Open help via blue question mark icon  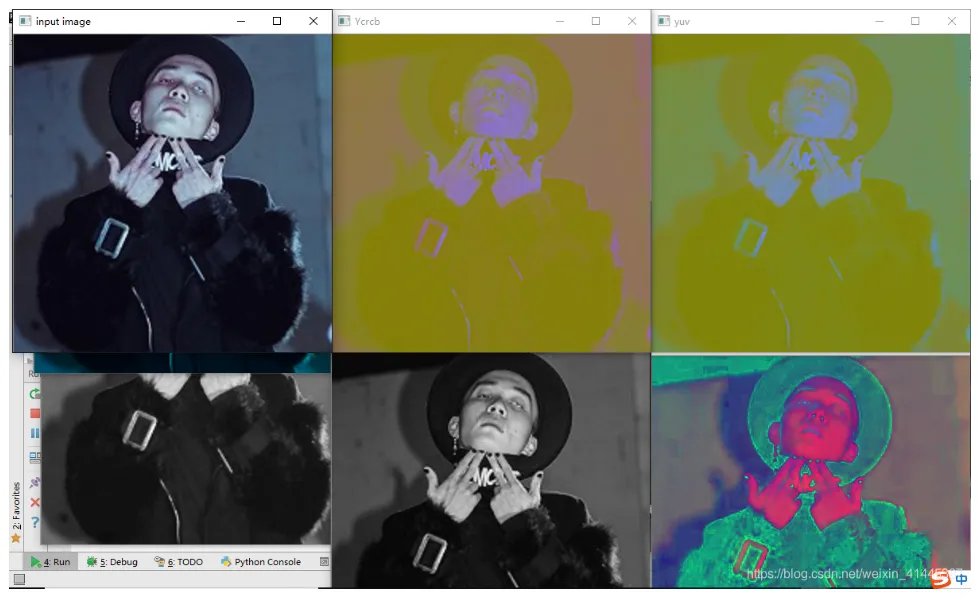click(35, 522)
